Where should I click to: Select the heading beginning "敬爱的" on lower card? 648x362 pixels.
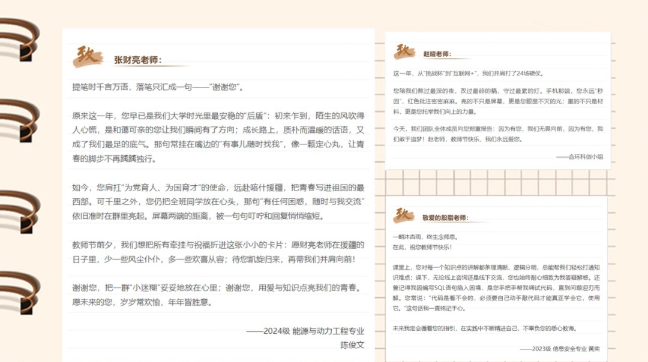point(445,218)
